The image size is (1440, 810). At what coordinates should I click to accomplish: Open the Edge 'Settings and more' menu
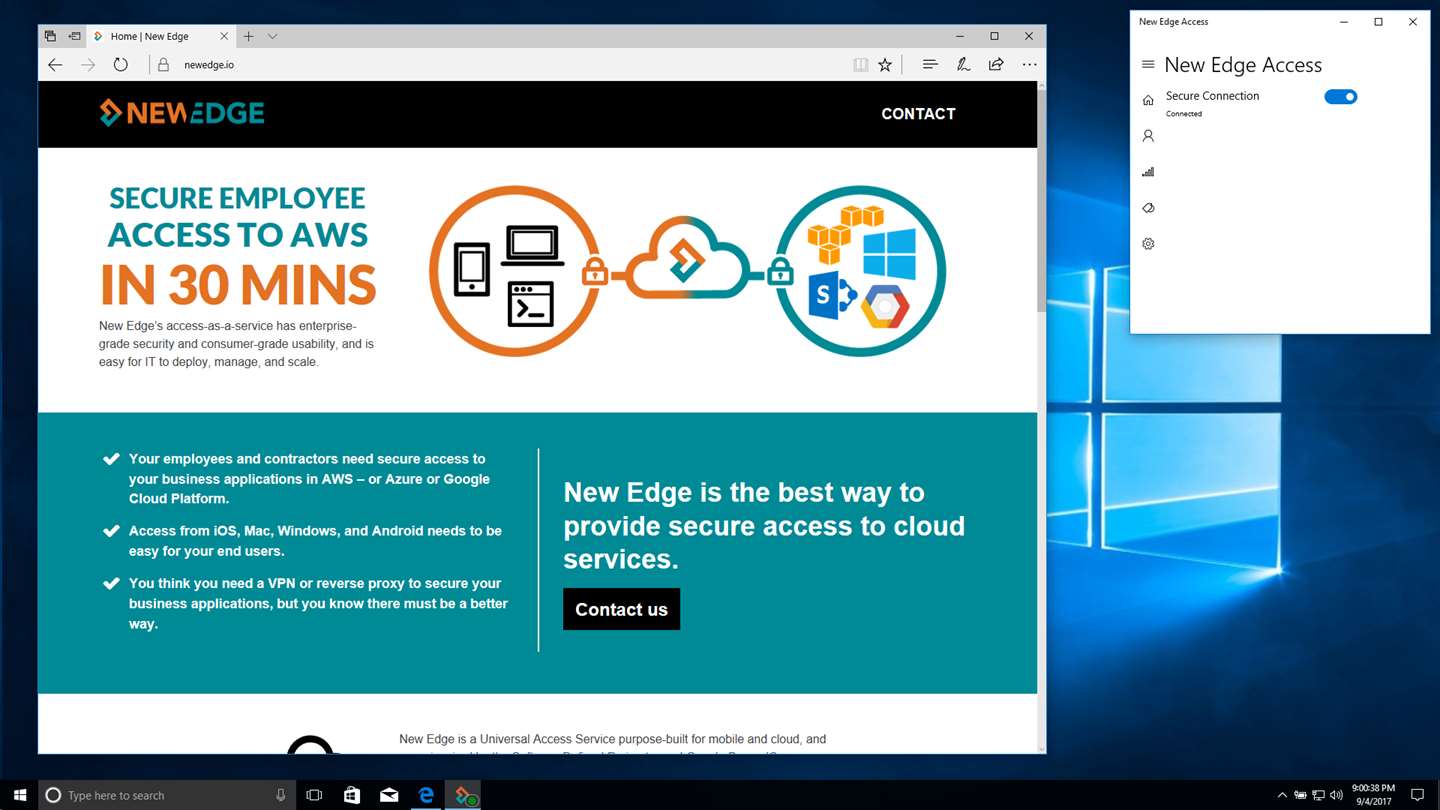[x=1029, y=65]
